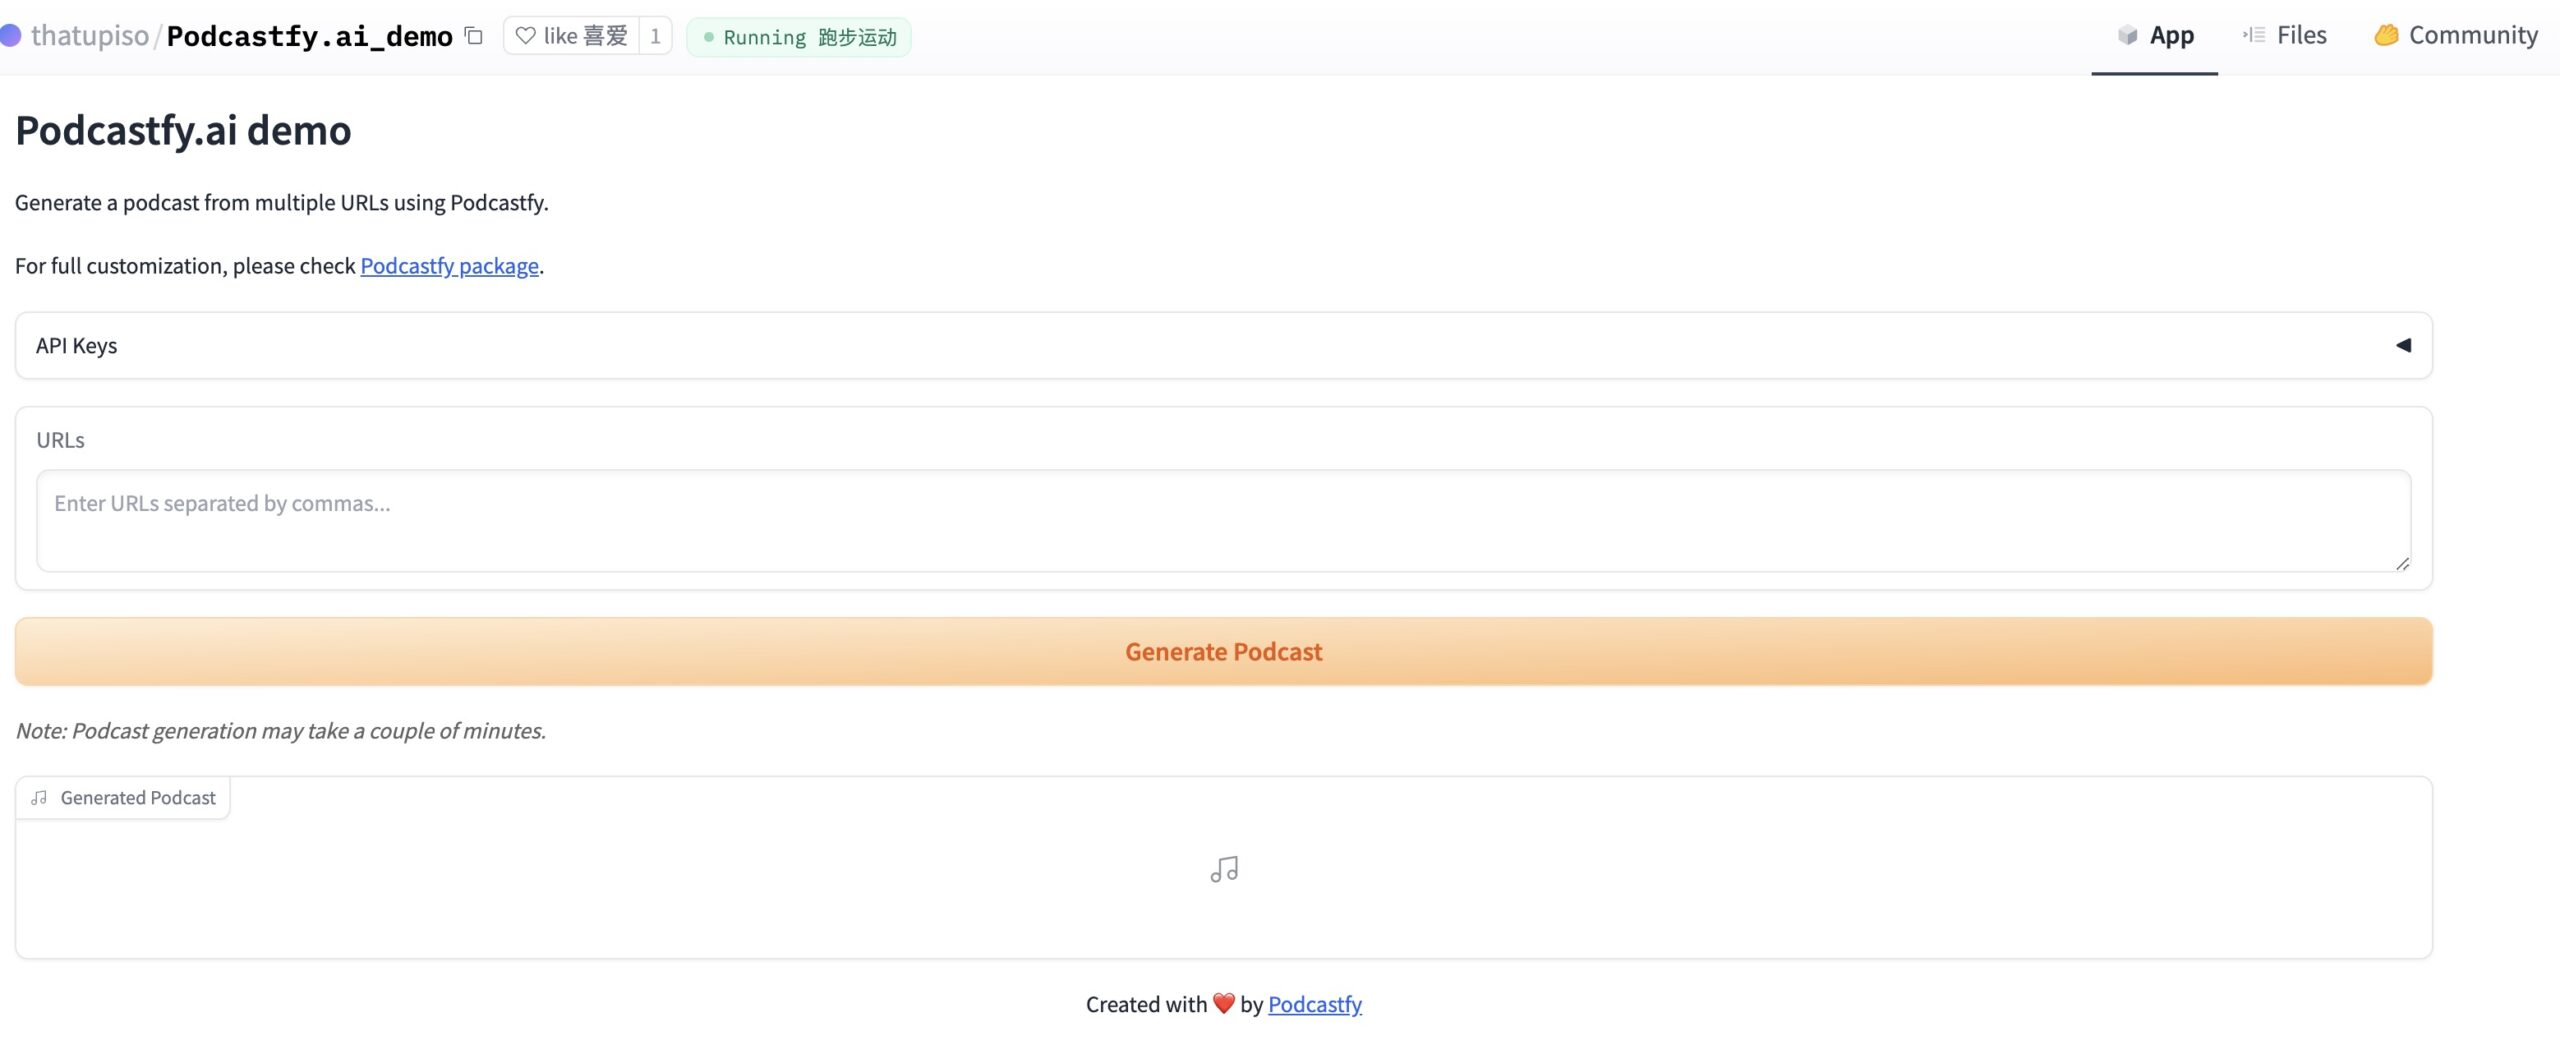Switch to the App tab
Viewport: 2560px width, 1045px height.
2155,36
